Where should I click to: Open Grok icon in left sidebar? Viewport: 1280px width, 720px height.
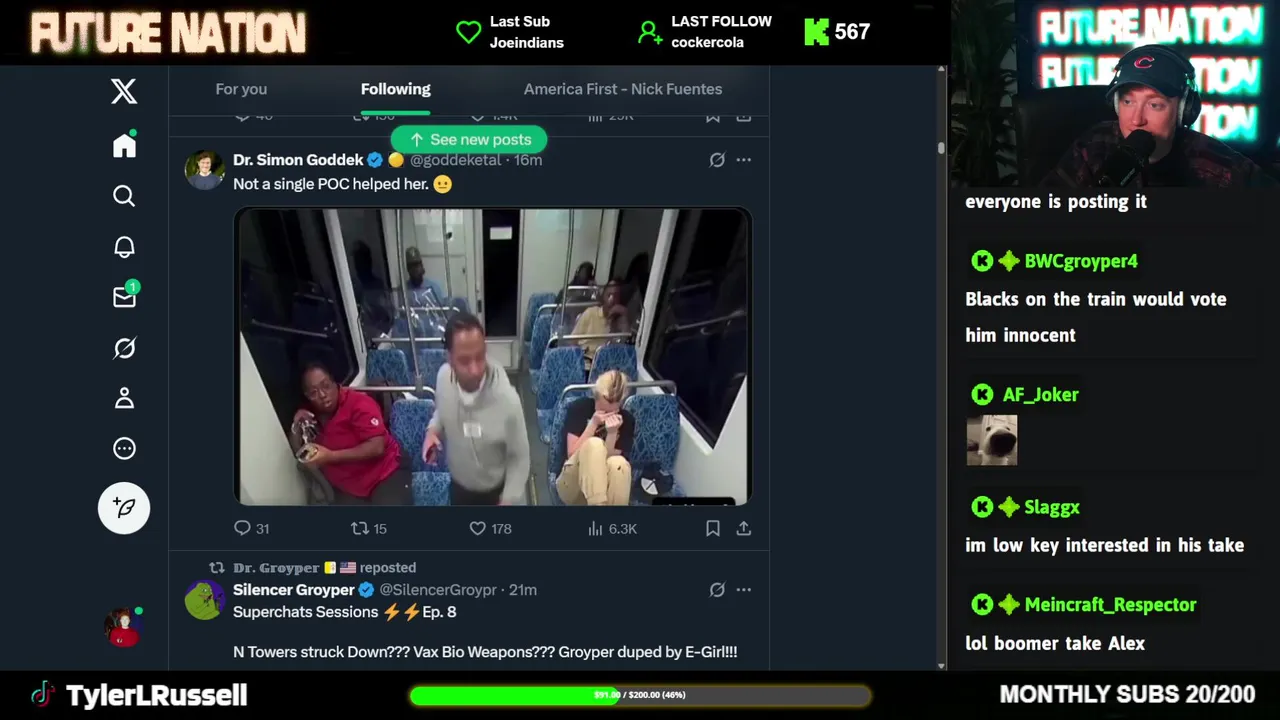pos(124,348)
